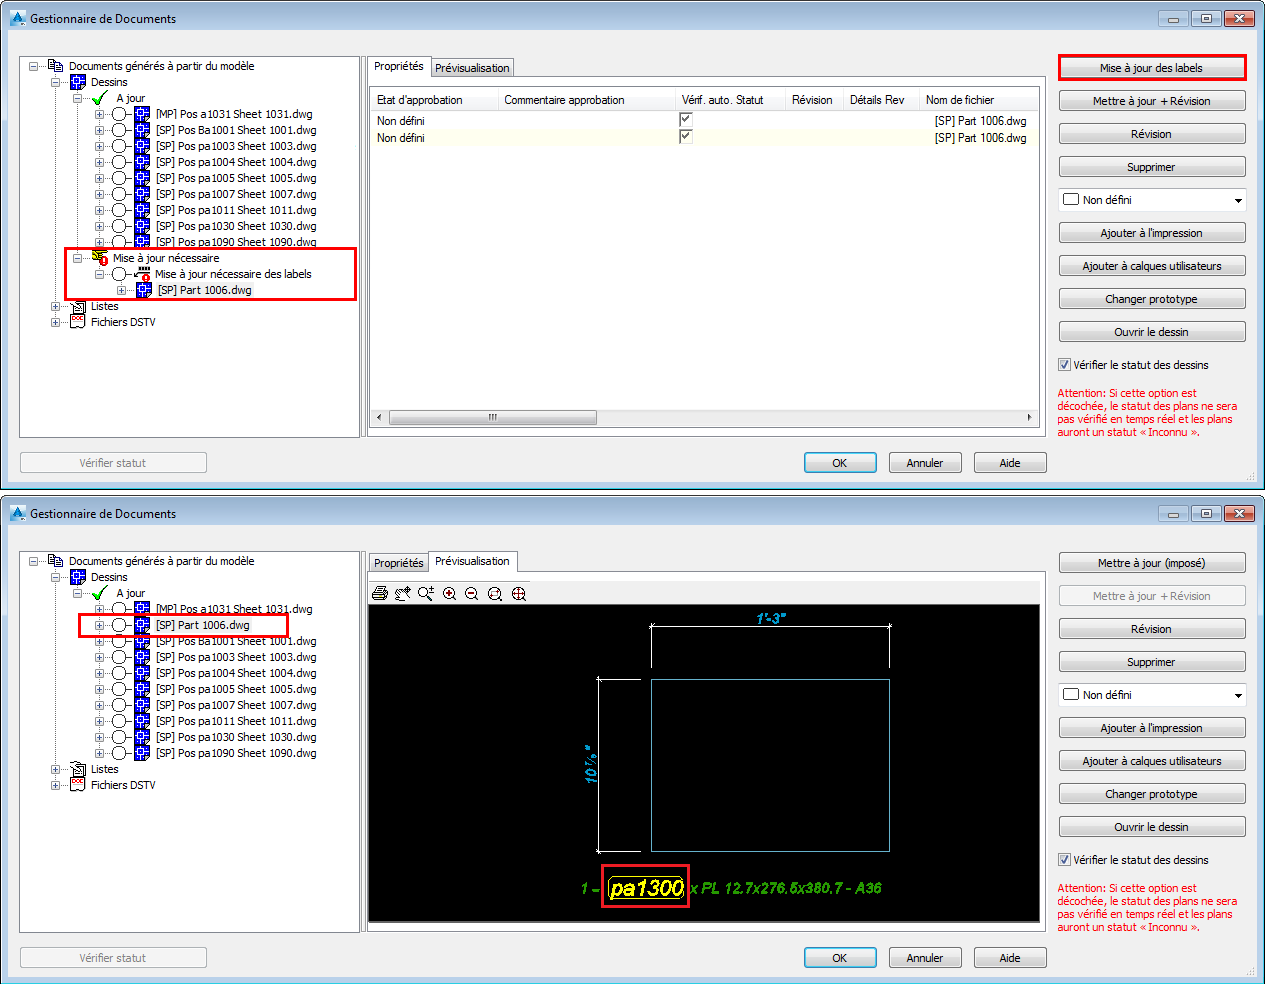This screenshot has height=984, width=1266.
Task: Uncheck Vérifier le statut des dessins, top window
Action: [1065, 365]
